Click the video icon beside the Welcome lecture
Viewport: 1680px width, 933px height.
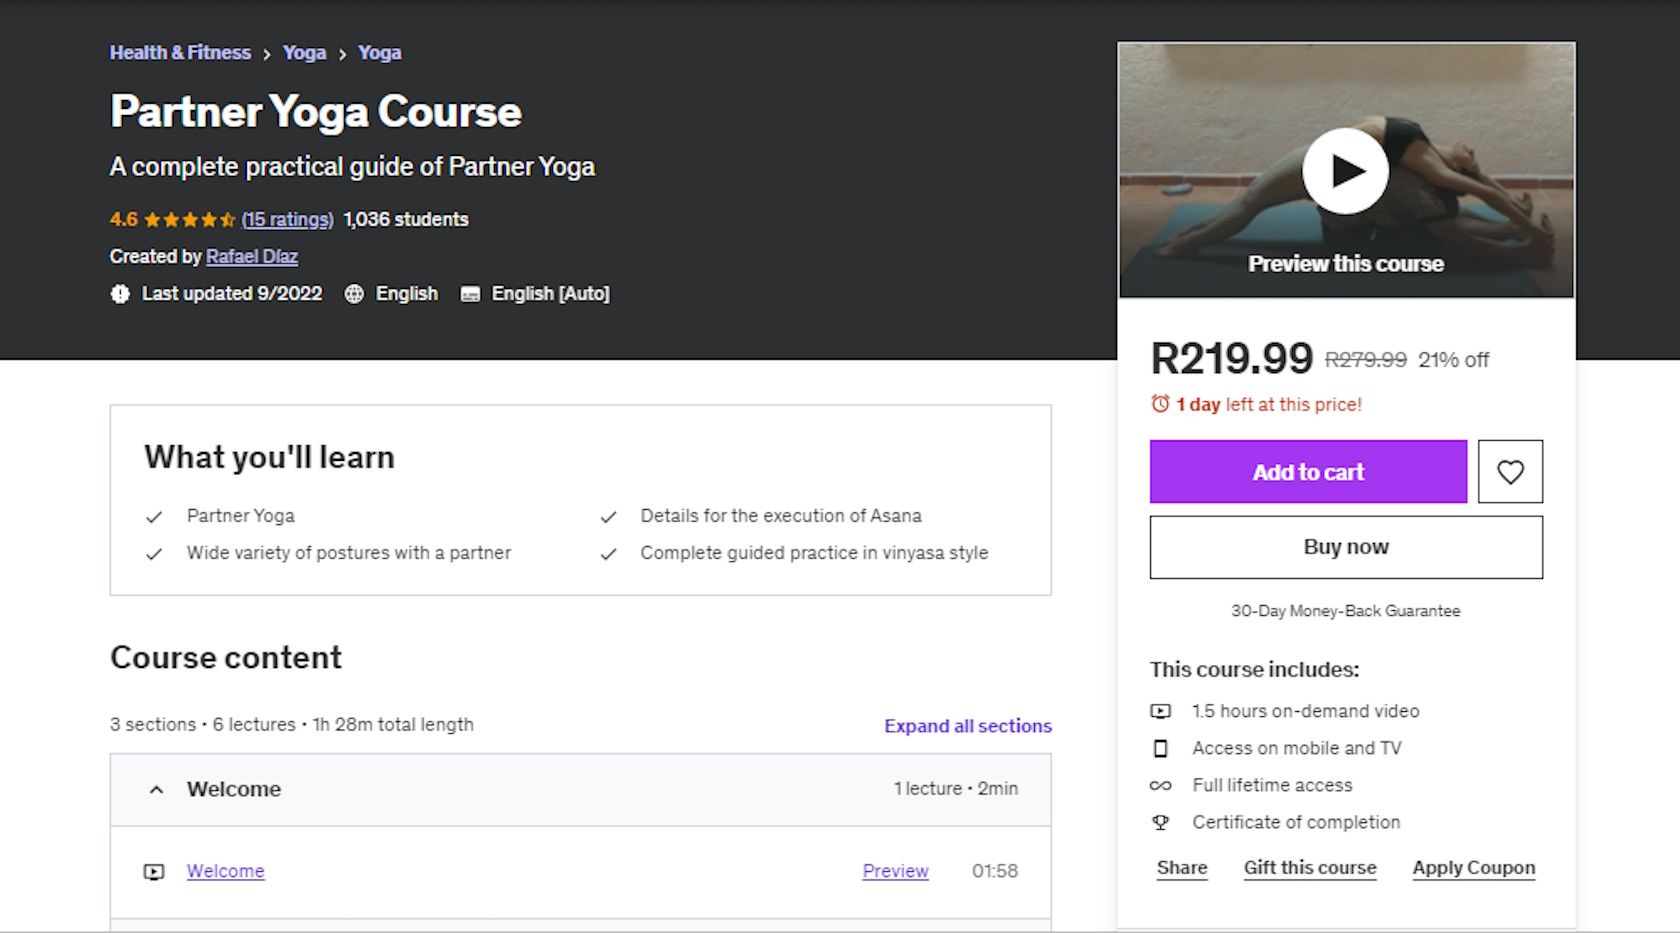(x=152, y=871)
